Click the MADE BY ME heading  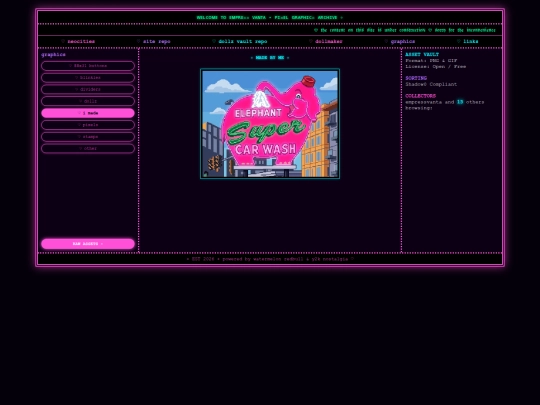coord(270,58)
